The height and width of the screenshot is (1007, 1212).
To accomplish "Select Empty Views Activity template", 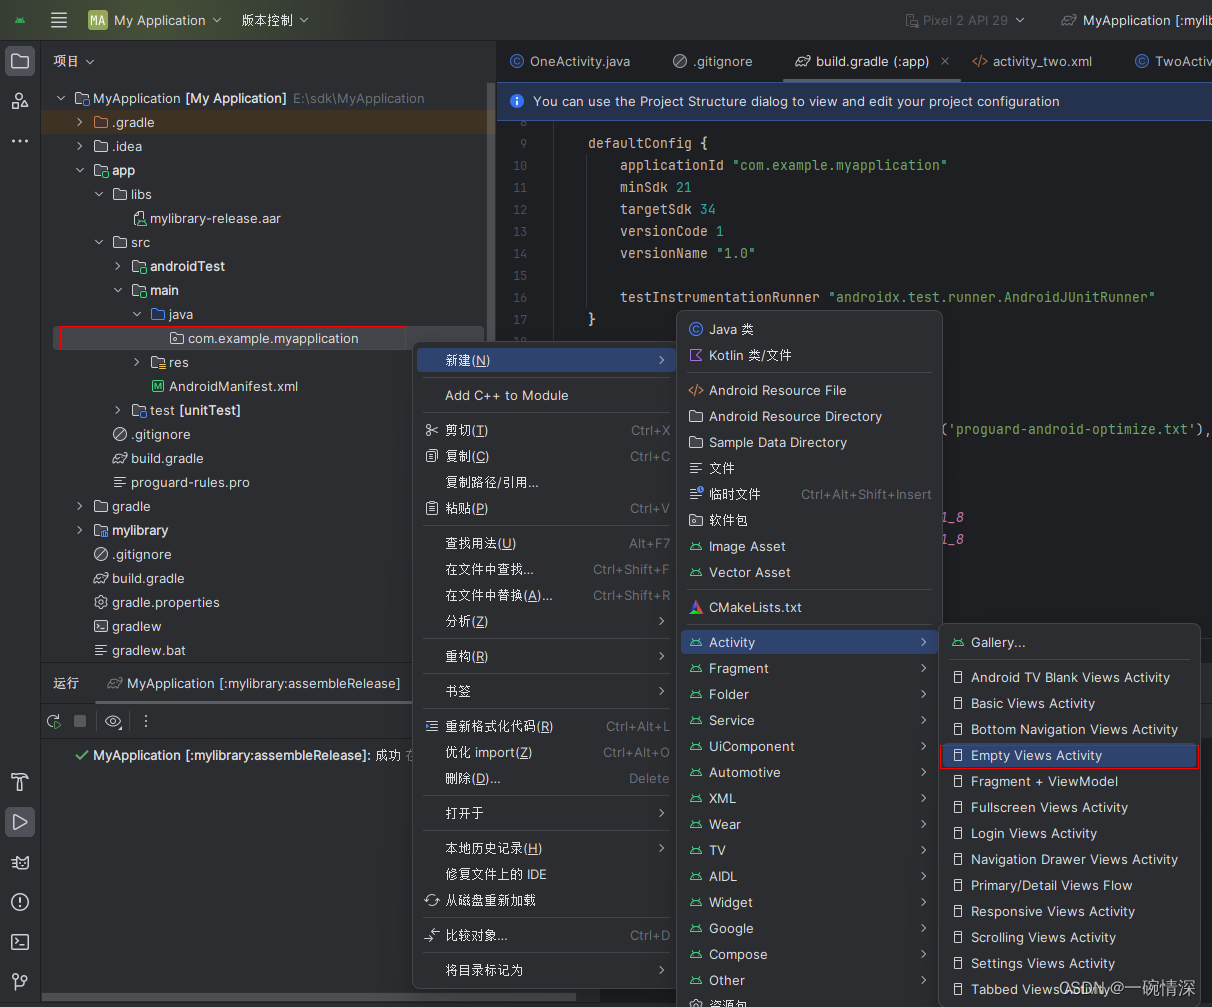I will (x=1035, y=755).
